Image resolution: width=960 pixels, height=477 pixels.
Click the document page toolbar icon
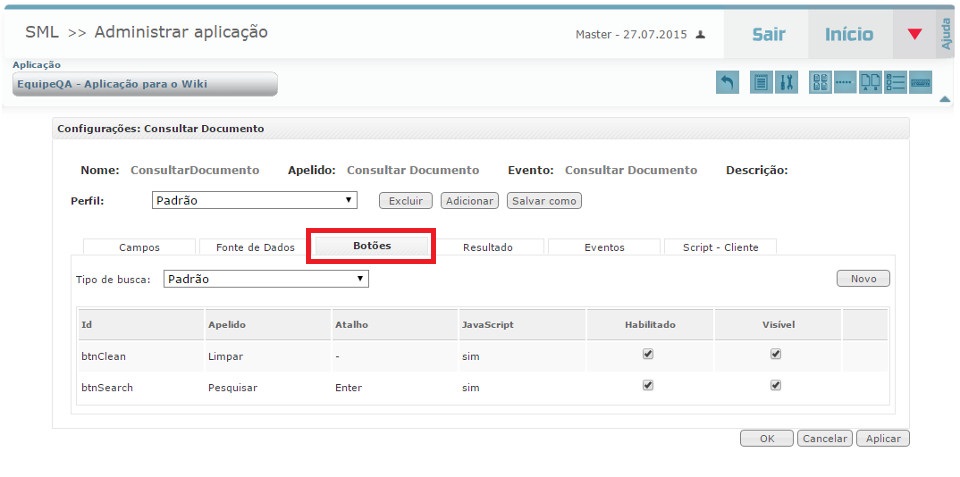tap(761, 83)
